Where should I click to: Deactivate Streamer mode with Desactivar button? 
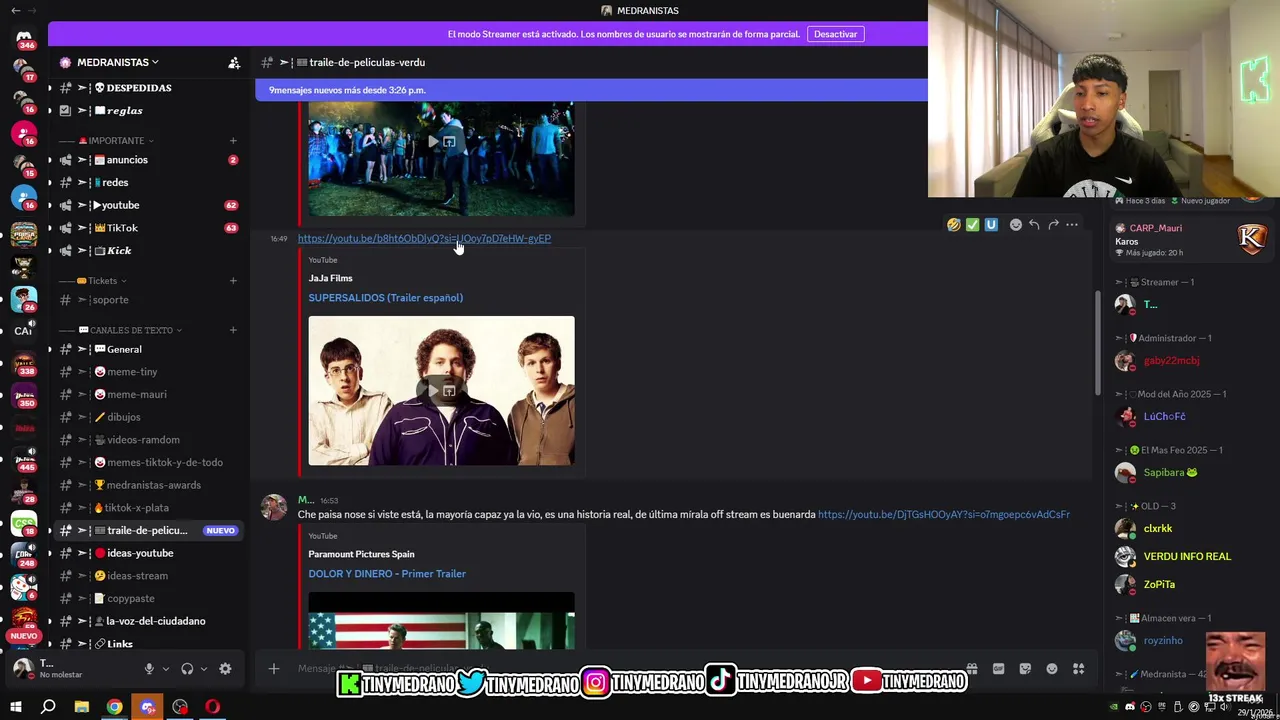835,34
